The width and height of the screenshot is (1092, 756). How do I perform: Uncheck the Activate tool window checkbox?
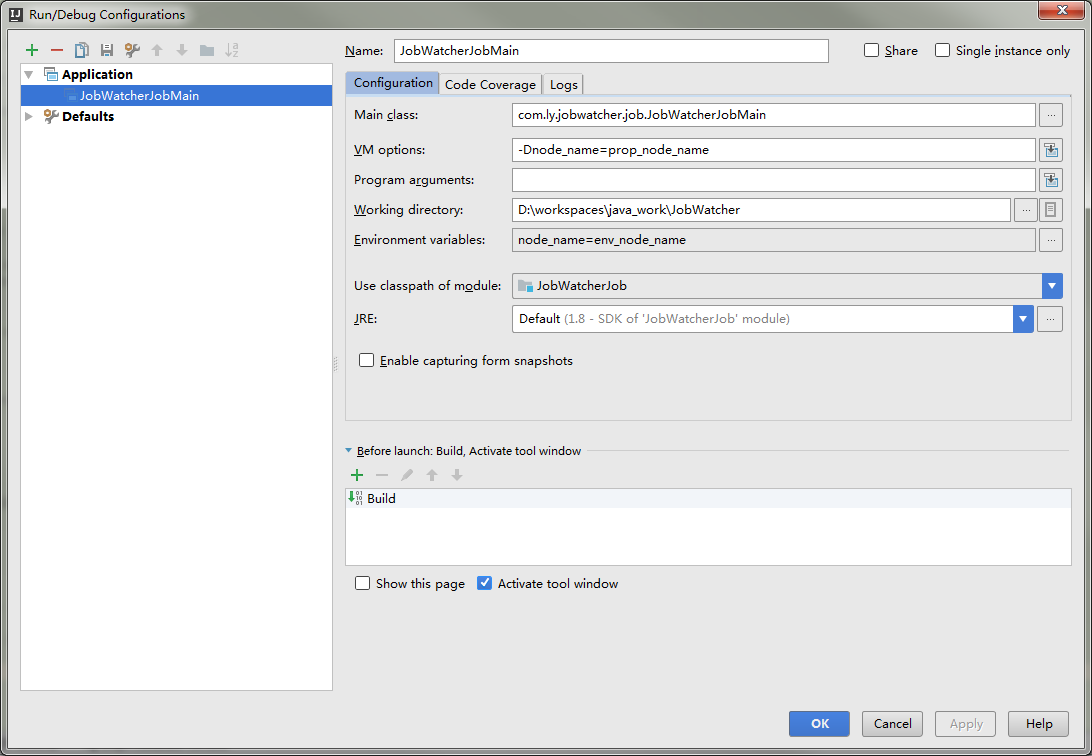[x=484, y=583]
